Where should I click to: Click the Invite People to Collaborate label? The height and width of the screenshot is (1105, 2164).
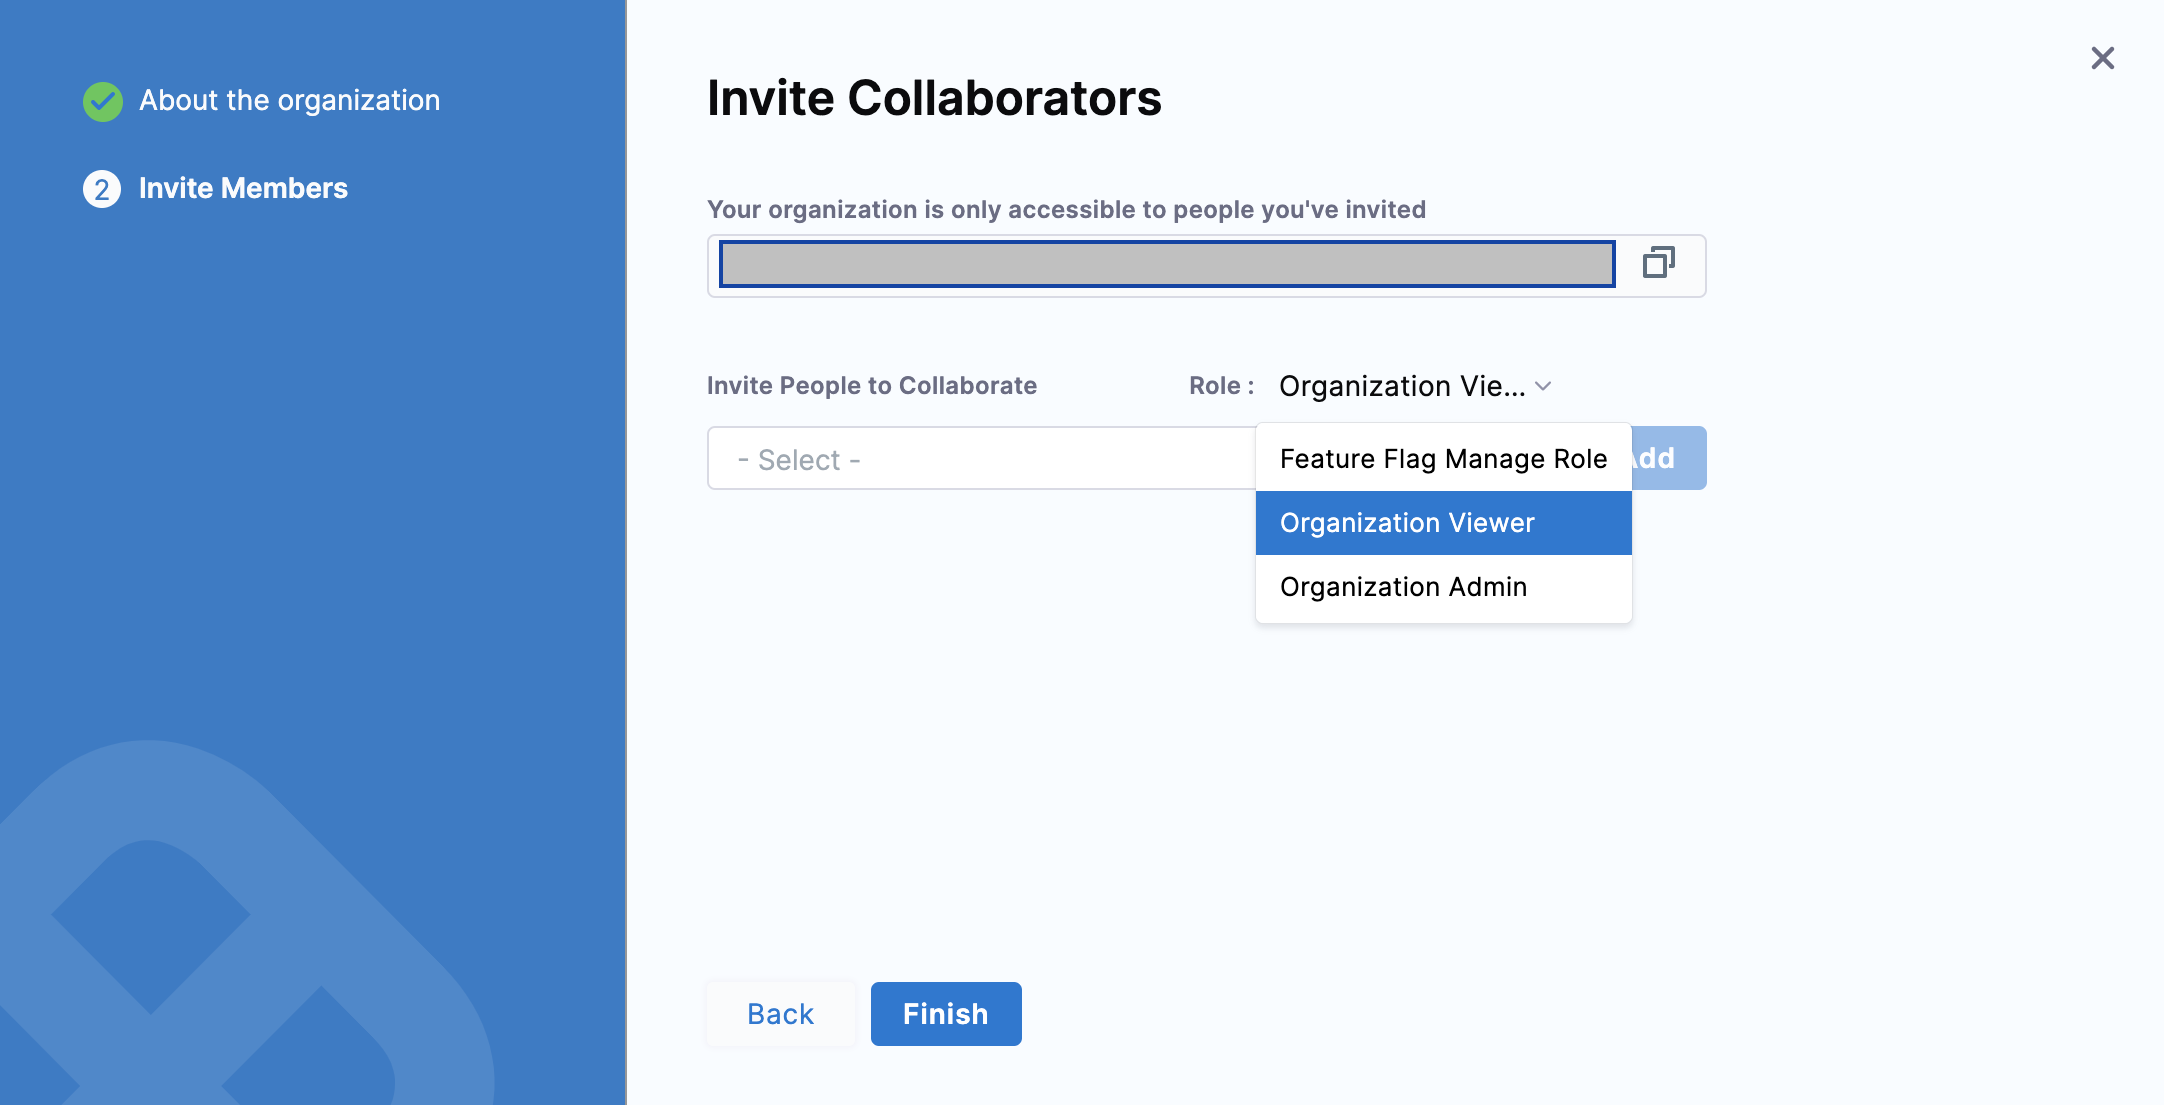click(871, 386)
